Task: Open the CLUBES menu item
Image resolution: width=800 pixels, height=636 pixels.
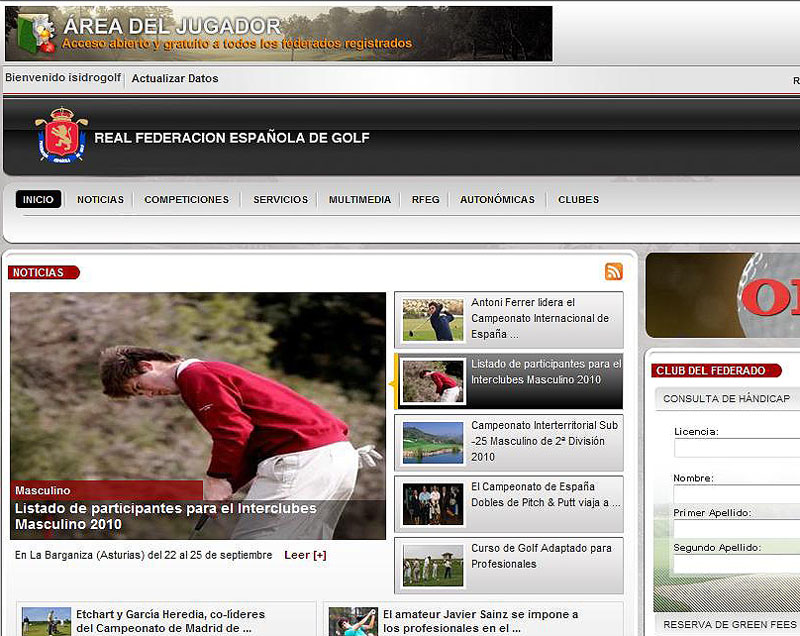Action: point(579,199)
